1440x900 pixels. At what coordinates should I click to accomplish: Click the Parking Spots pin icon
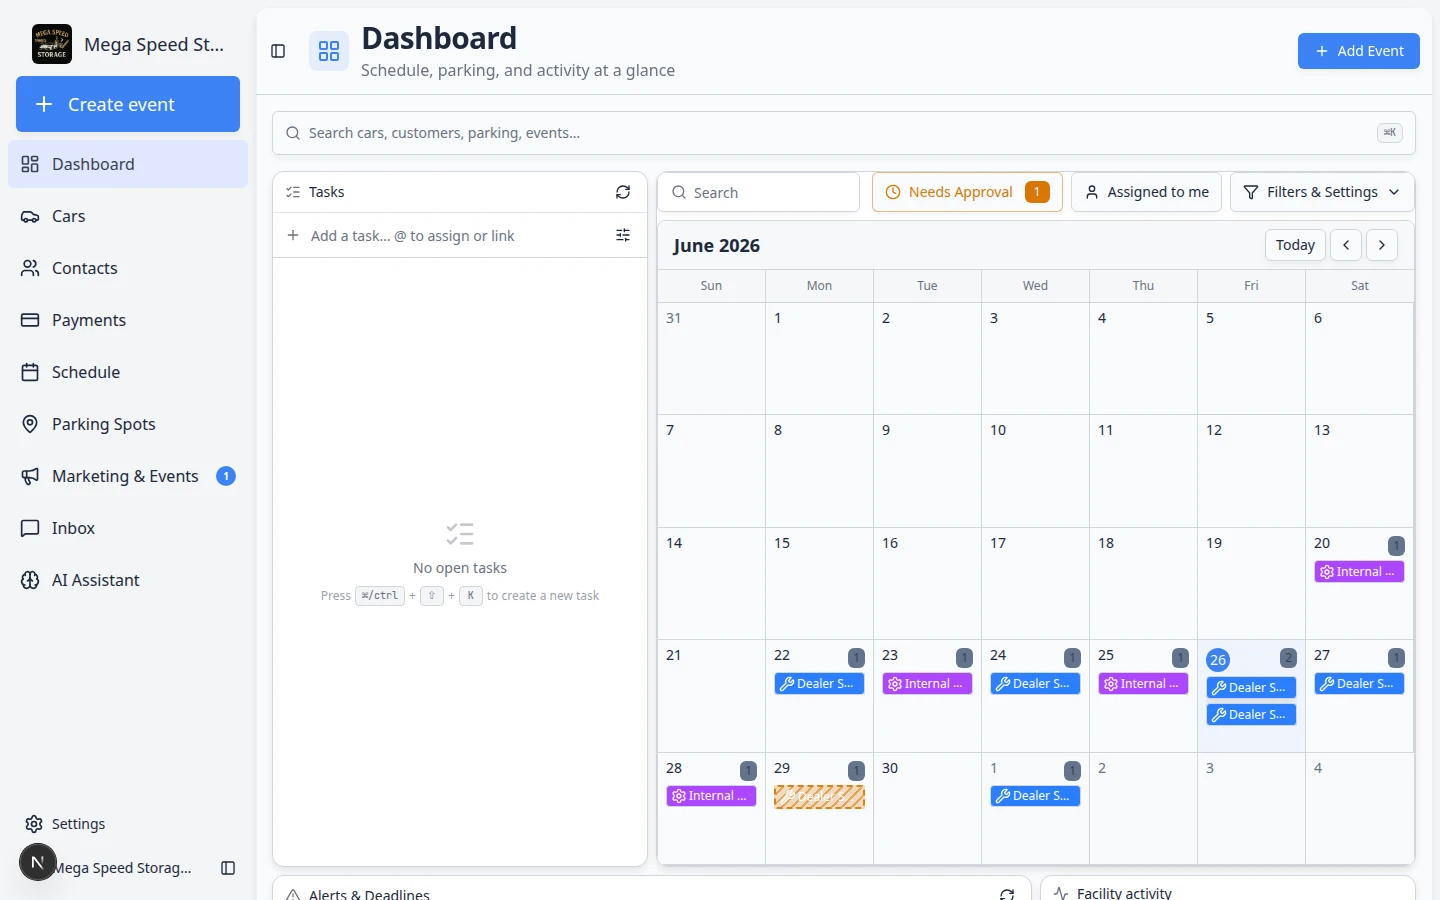click(30, 424)
